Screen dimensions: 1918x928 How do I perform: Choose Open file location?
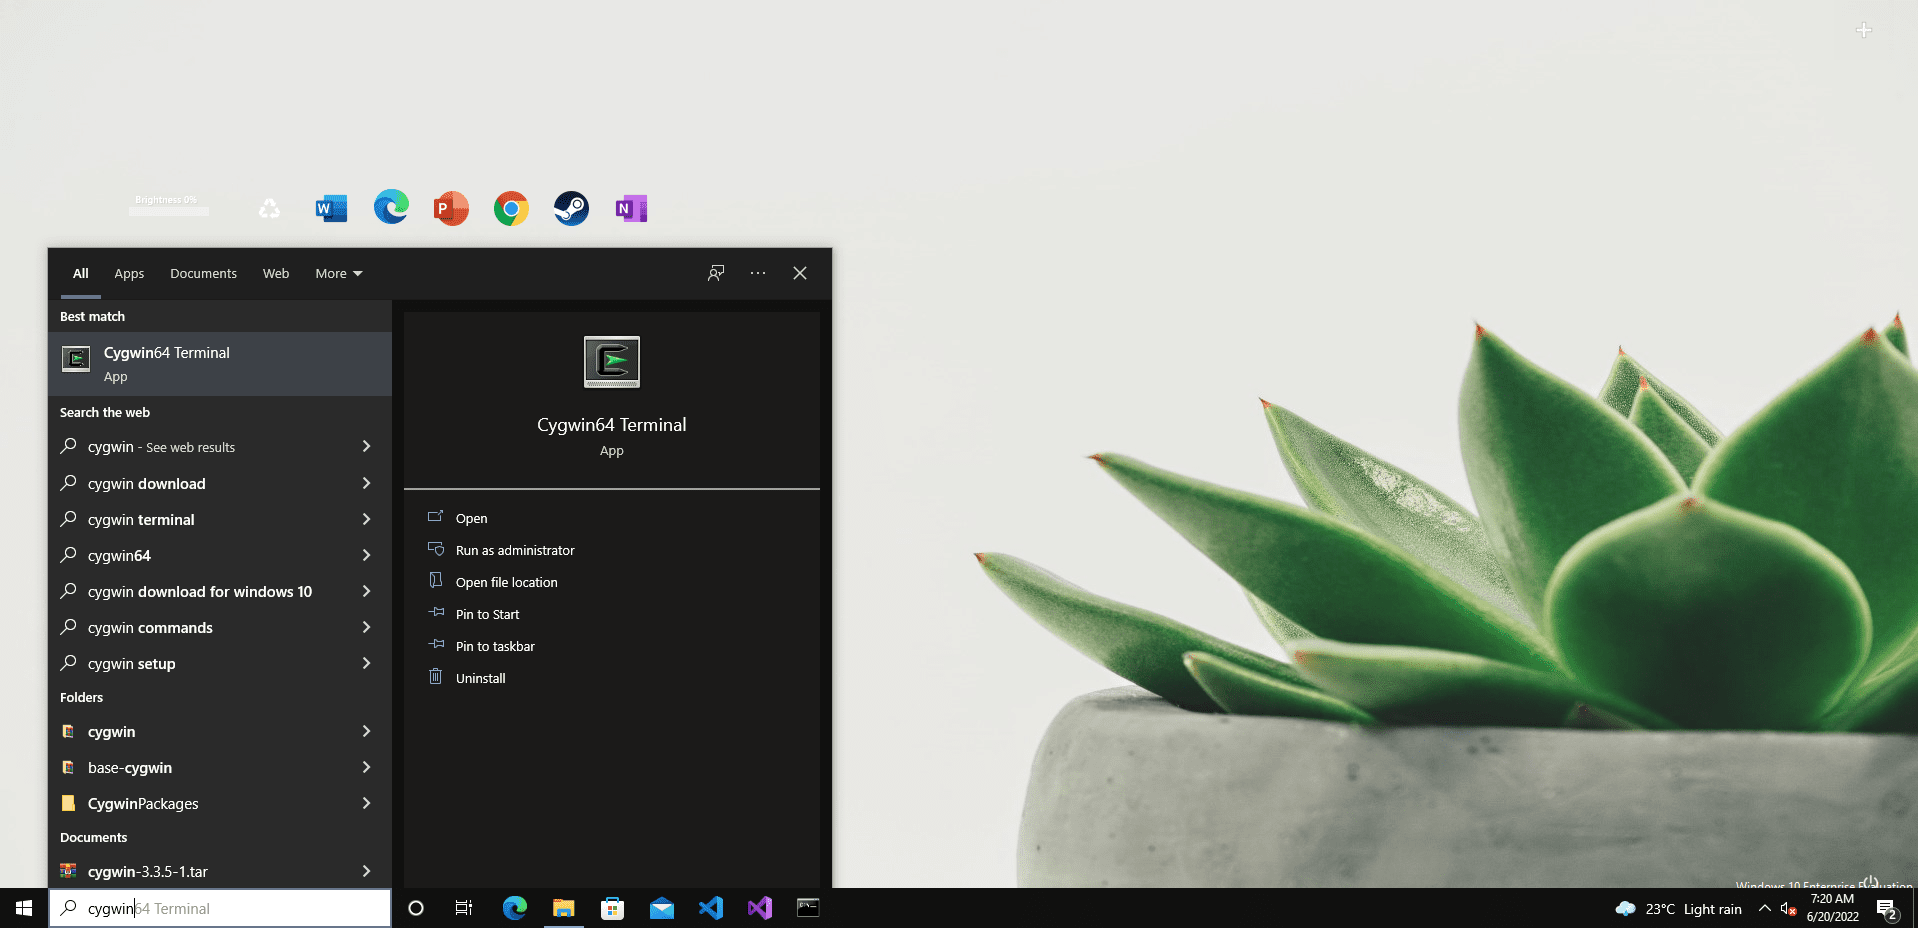coord(506,582)
